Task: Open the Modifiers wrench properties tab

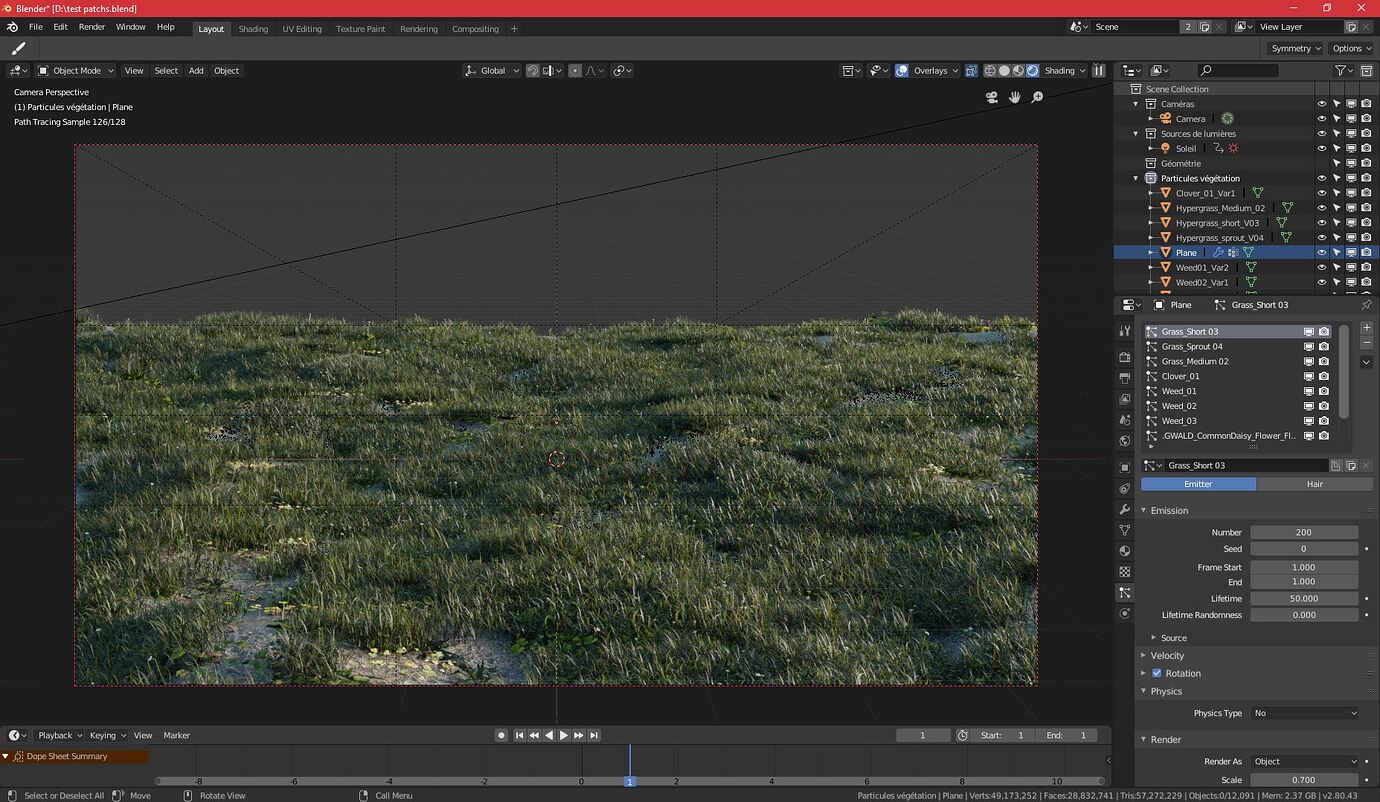Action: pyautogui.click(x=1125, y=510)
